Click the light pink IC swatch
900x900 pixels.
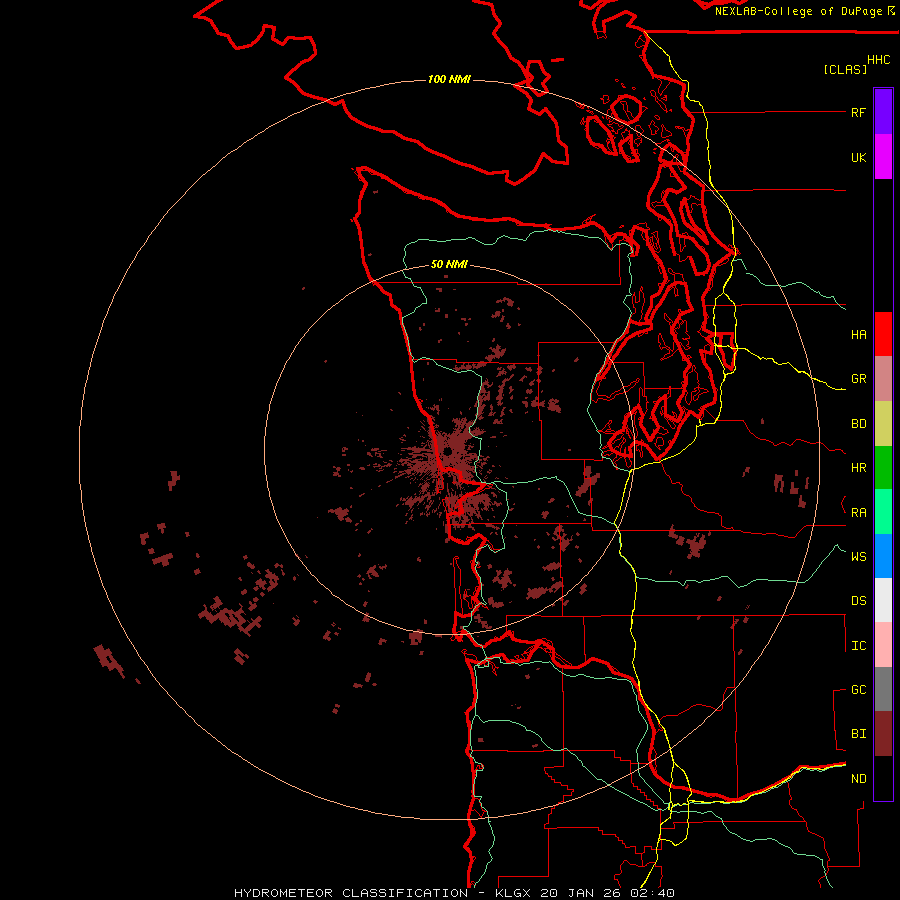[883, 645]
